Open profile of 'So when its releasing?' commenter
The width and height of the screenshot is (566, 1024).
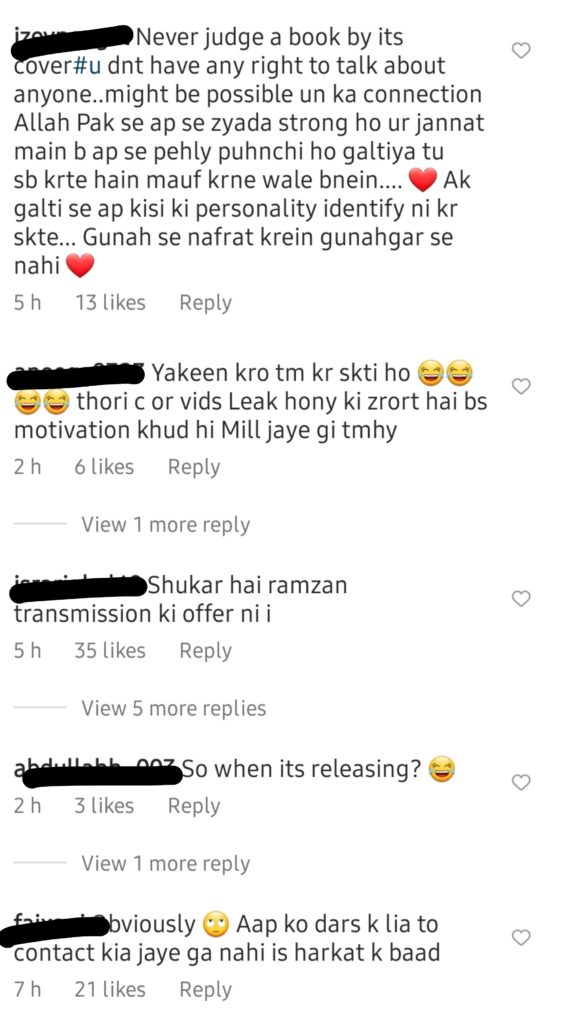click(x=97, y=771)
